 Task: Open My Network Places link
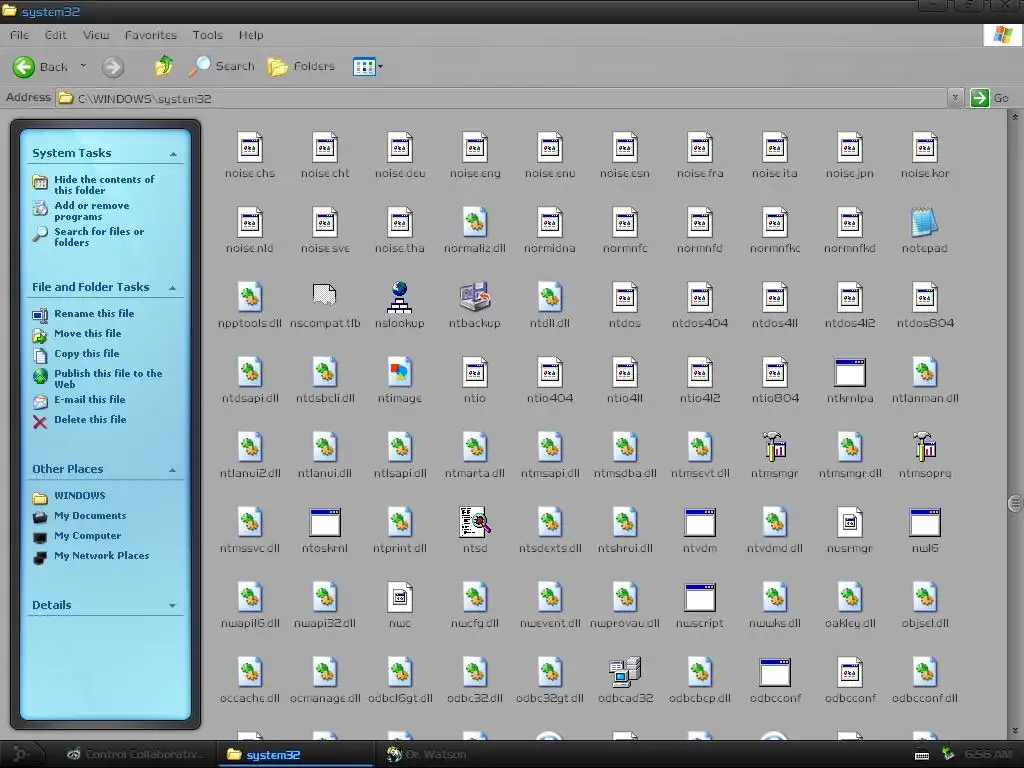[x=101, y=555]
